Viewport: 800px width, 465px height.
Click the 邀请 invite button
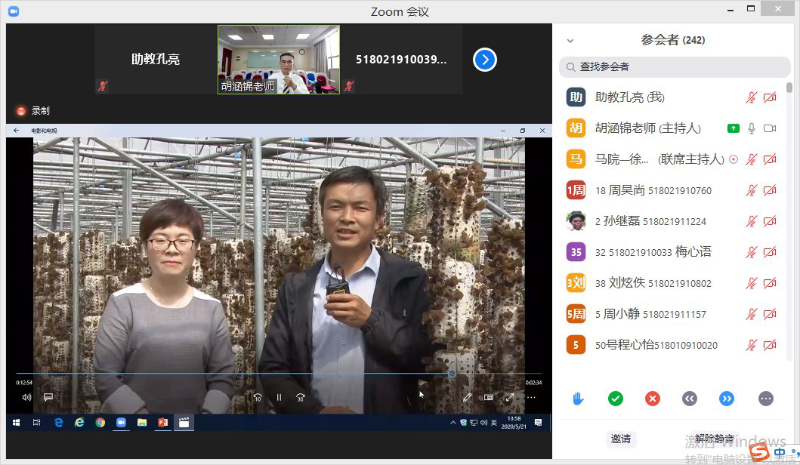tap(621, 438)
